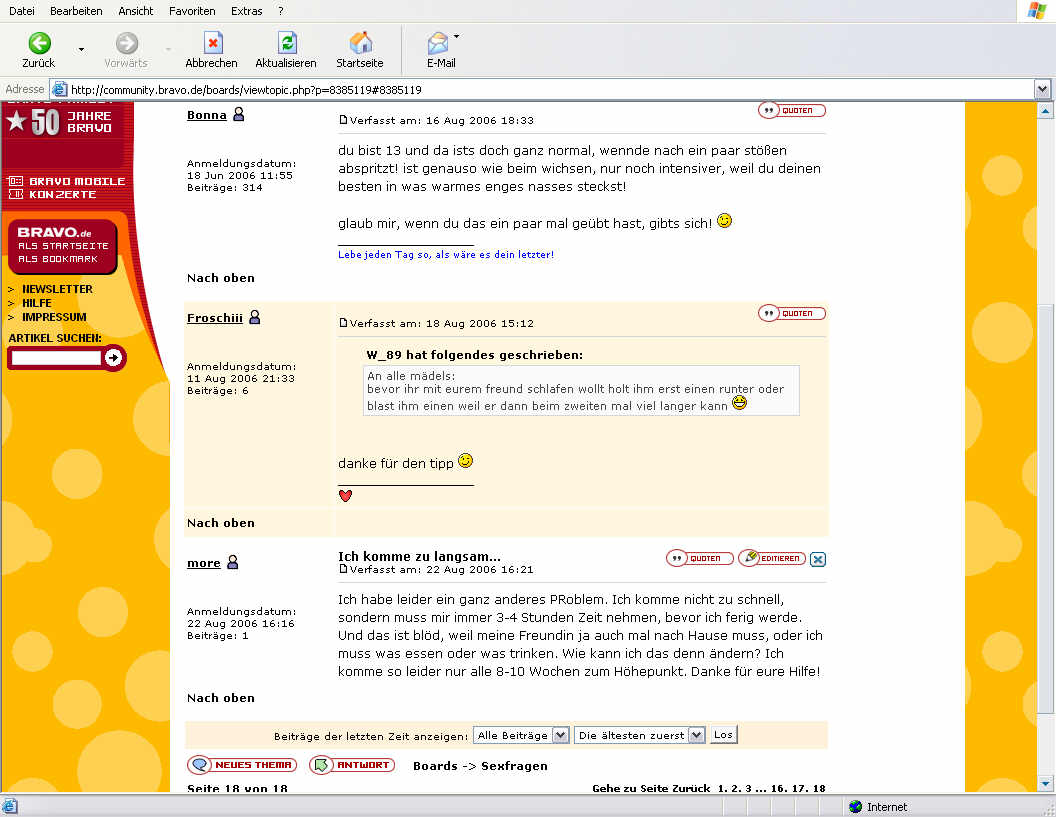Open the Zurück history dropdown arrow
The height and width of the screenshot is (817, 1056).
(x=81, y=49)
